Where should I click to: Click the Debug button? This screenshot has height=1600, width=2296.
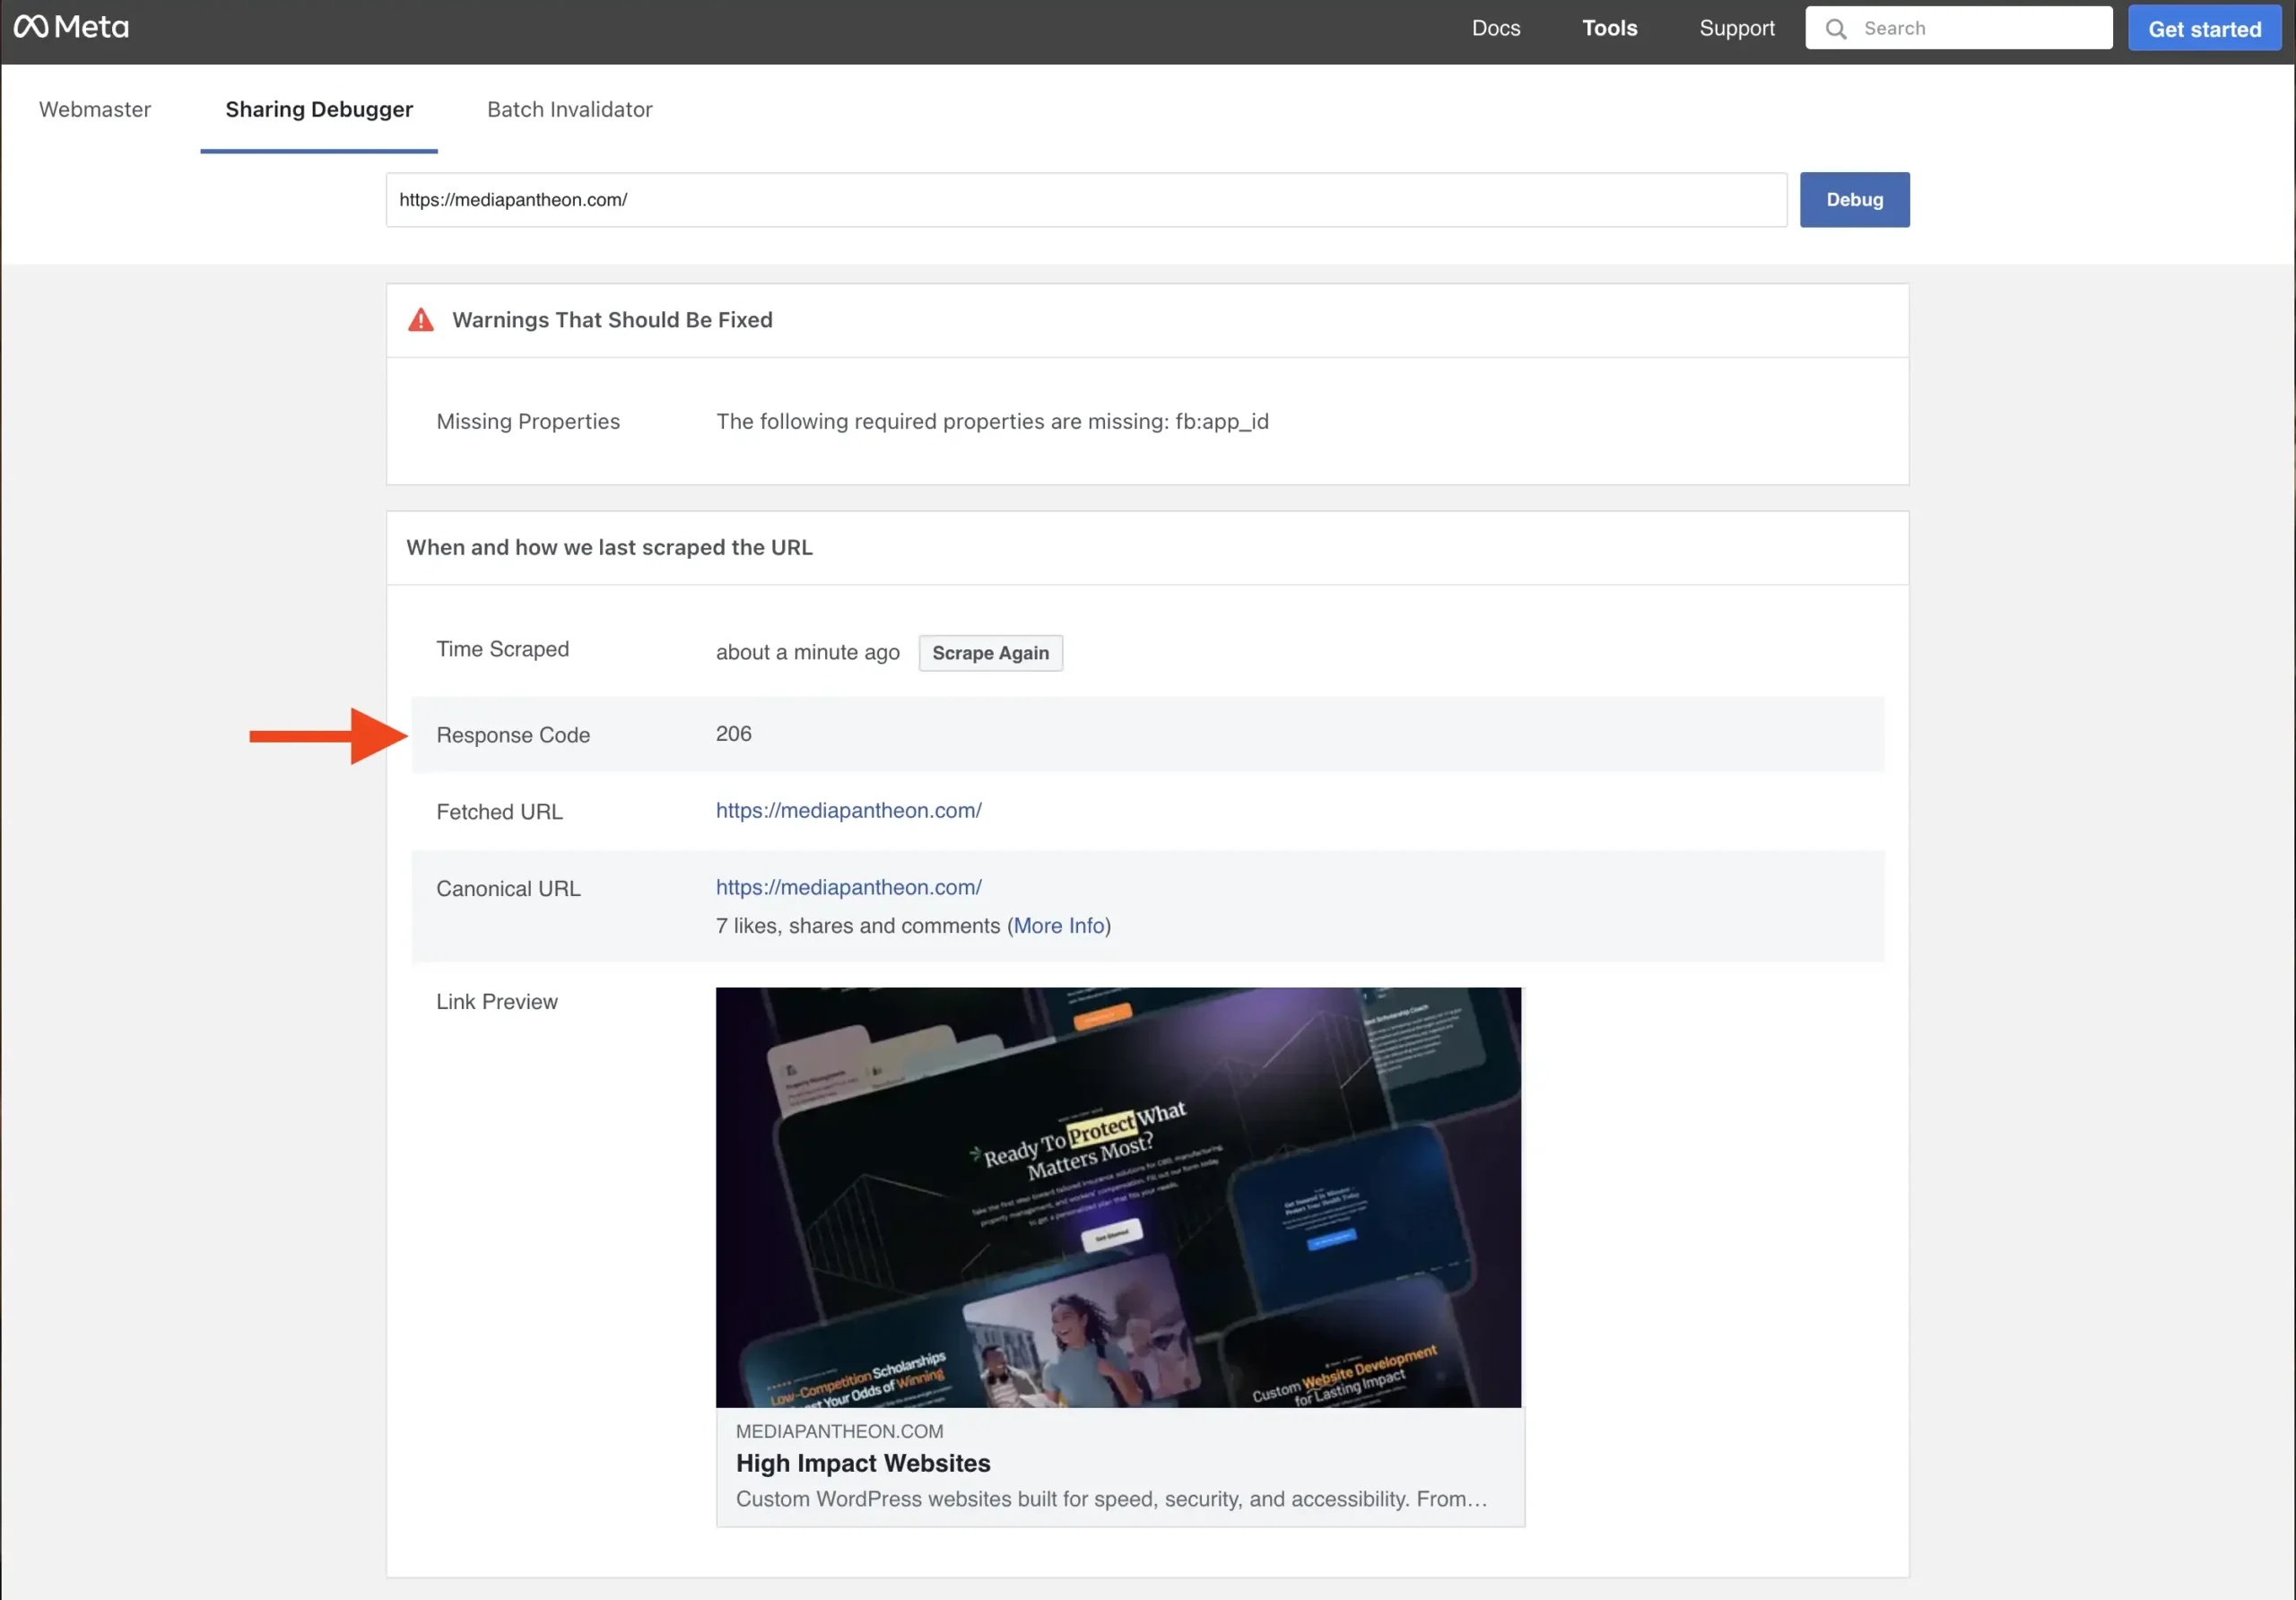coord(1854,200)
